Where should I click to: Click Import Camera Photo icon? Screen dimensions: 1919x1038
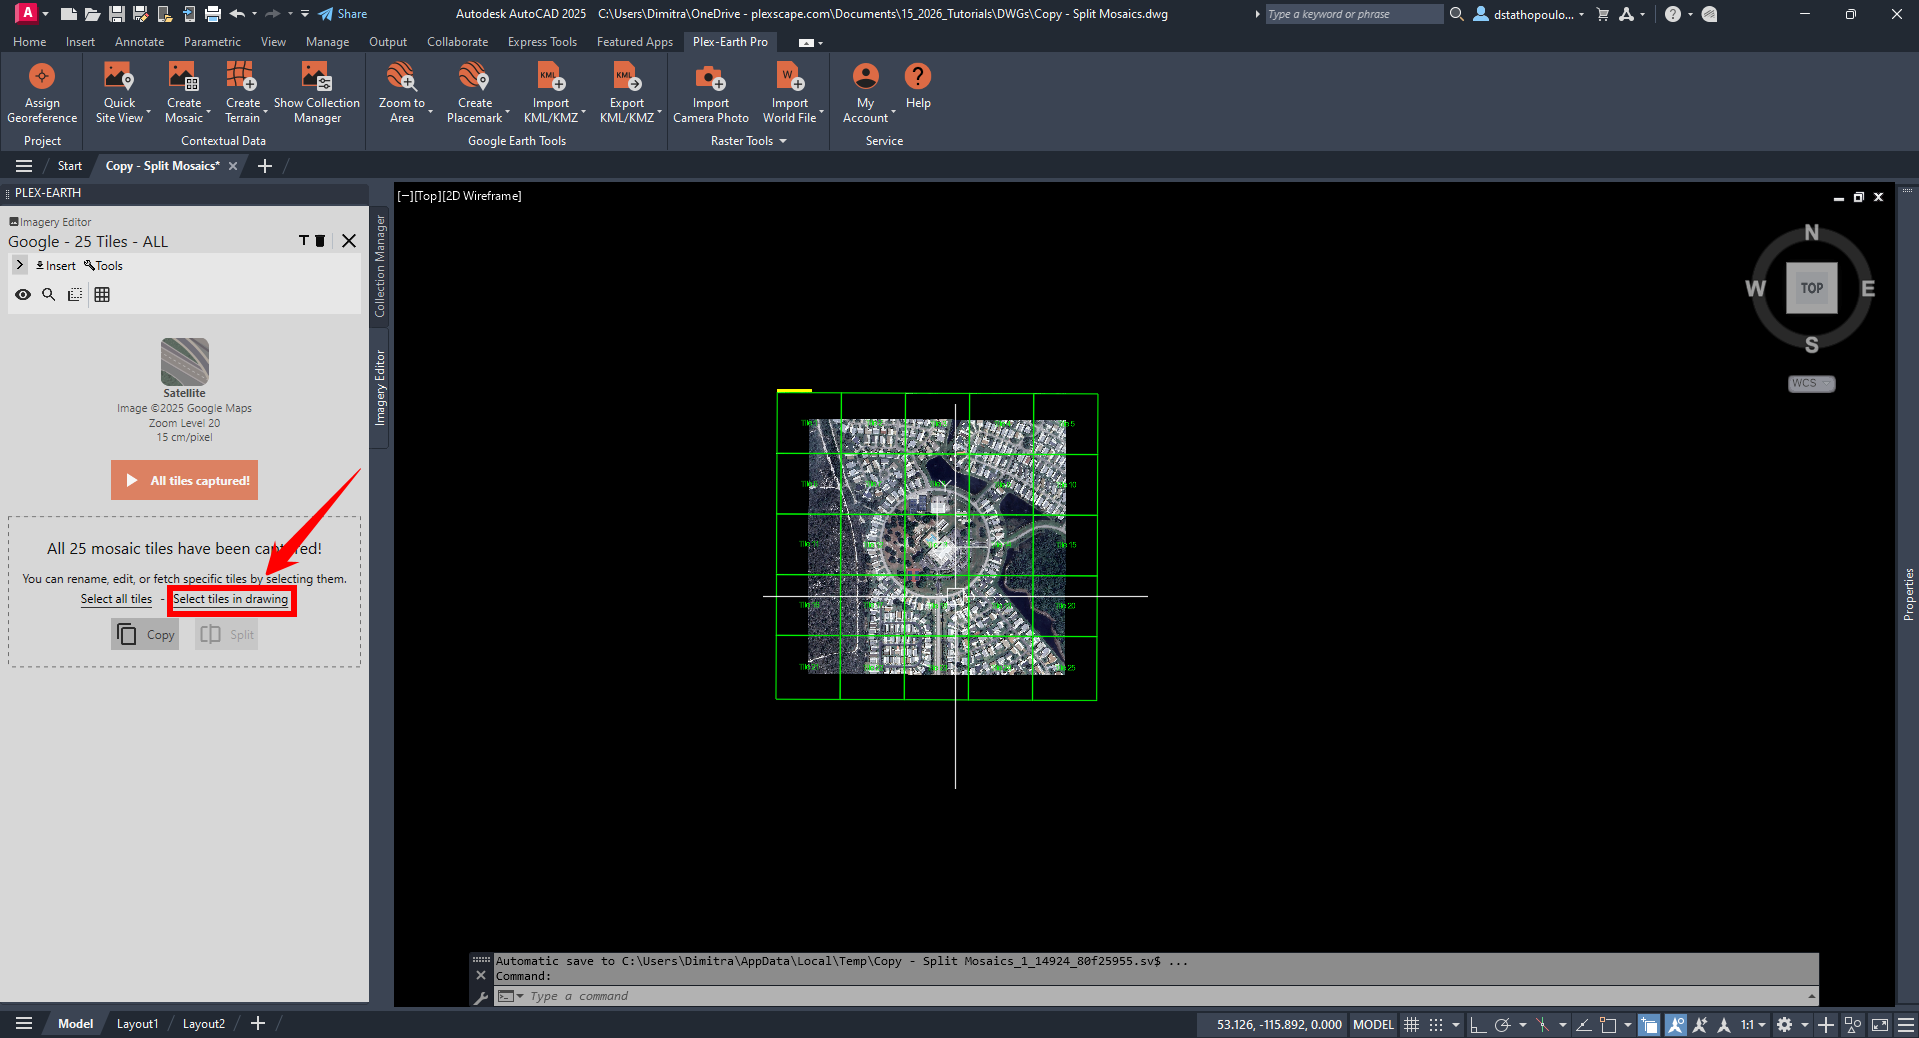click(x=711, y=77)
